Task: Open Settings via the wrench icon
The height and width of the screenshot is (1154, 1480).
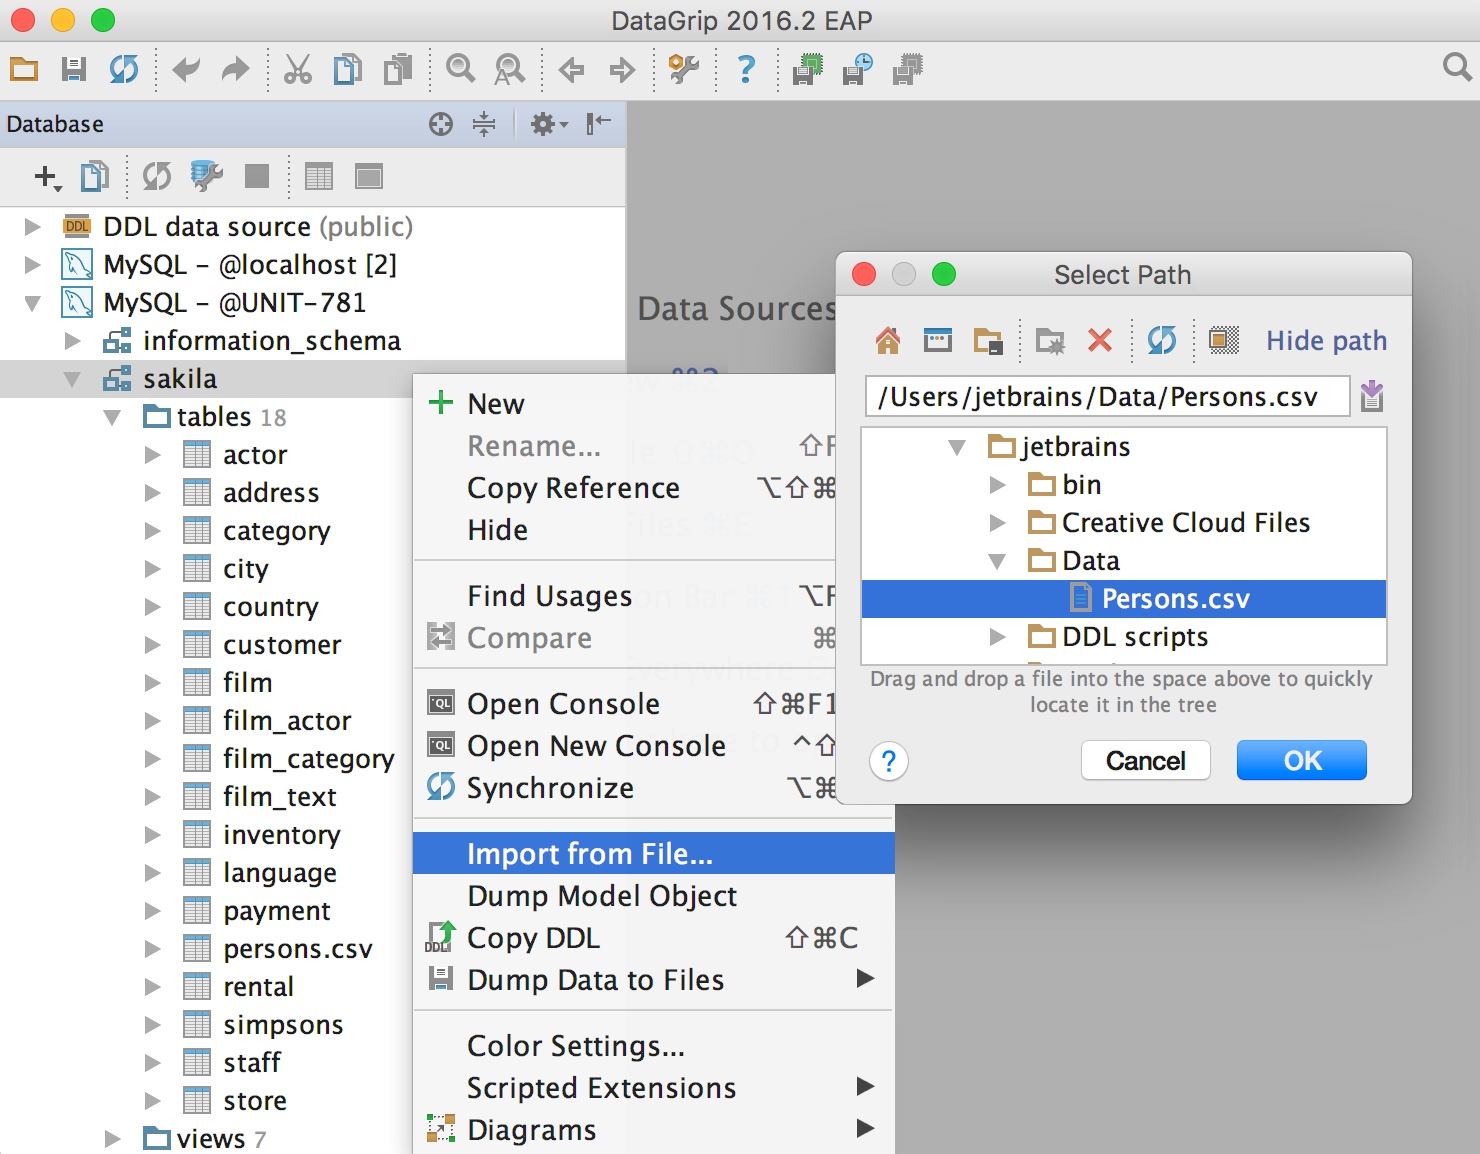Action: 684,69
